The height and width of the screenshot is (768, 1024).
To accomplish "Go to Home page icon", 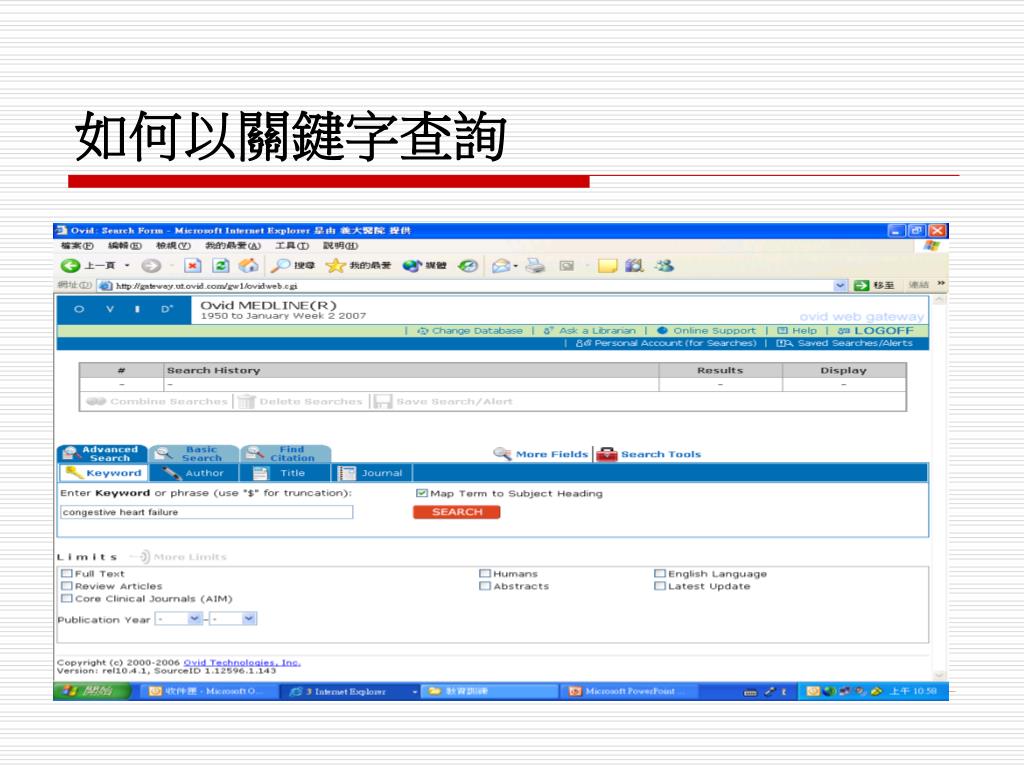I will [248, 265].
